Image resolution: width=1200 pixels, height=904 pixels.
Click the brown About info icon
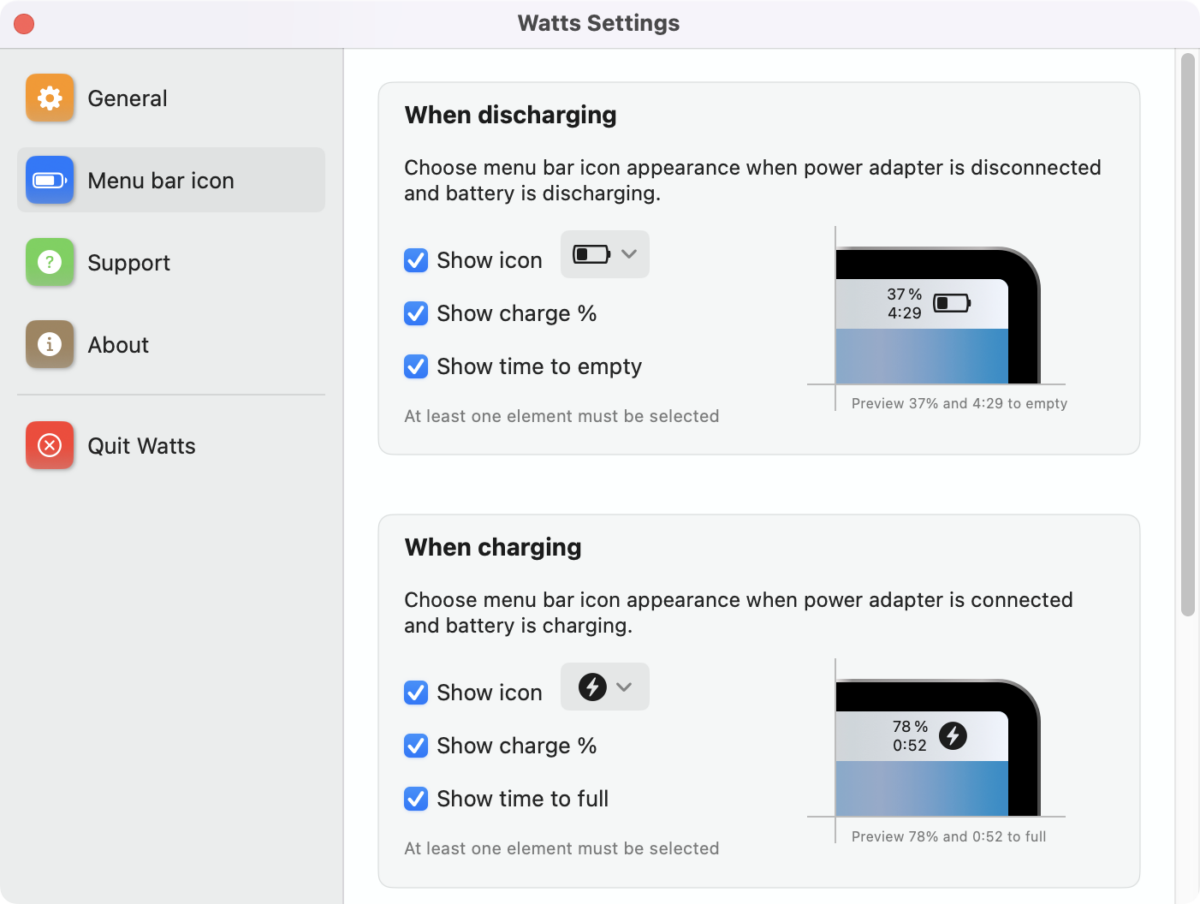coord(50,344)
